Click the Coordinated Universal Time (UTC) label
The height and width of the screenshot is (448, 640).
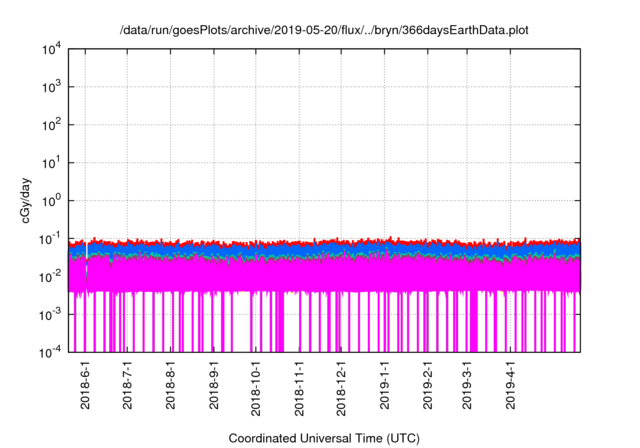click(x=324, y=438)
